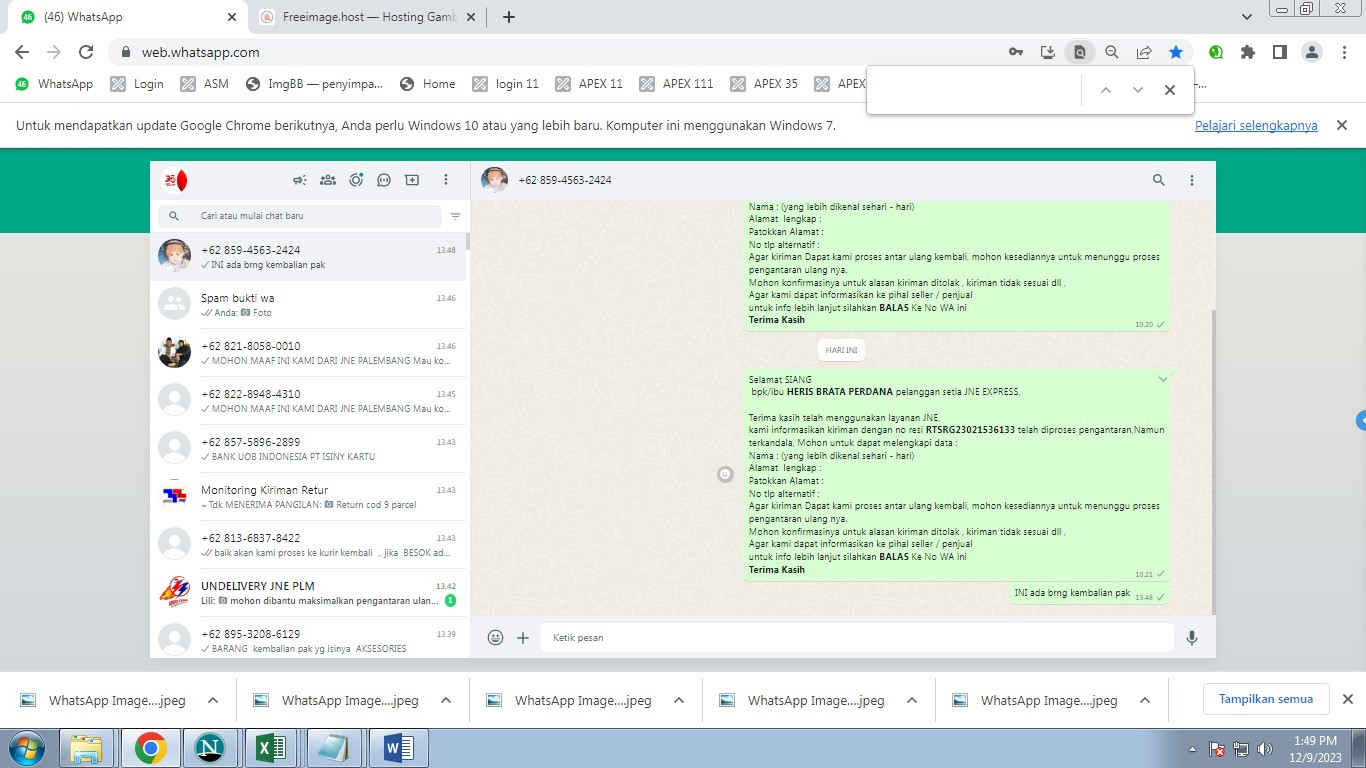Open chat +62 813-6837-8422
Viewport: 1366px width, 768px height.
coord(308,545)
